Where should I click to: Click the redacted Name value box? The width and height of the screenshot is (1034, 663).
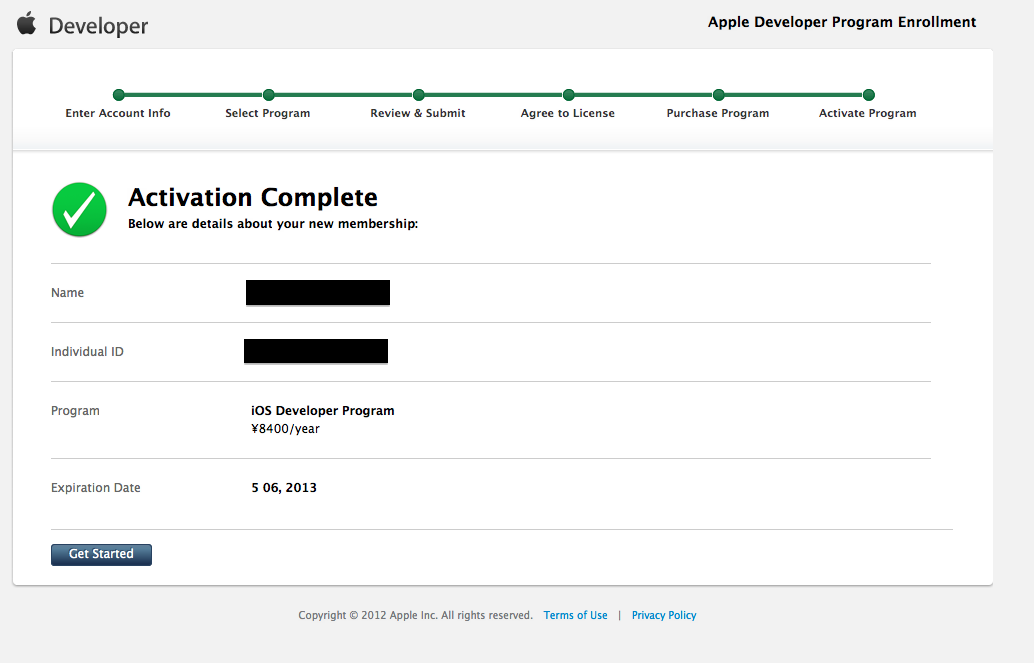click(x=318, y=293)
